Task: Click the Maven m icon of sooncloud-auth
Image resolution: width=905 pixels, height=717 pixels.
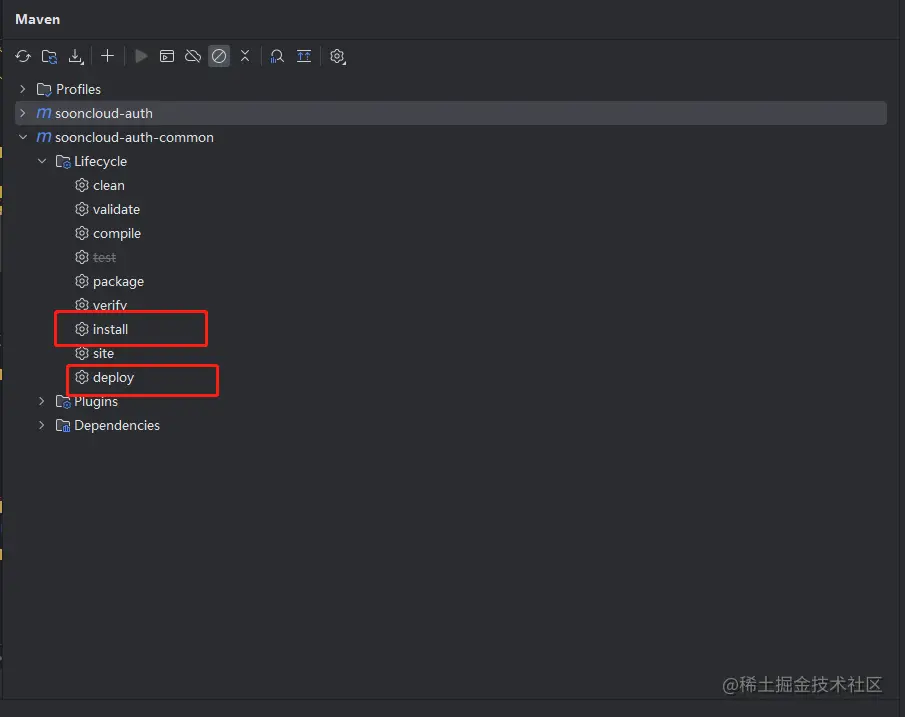Action: click(x=44, y=113)
